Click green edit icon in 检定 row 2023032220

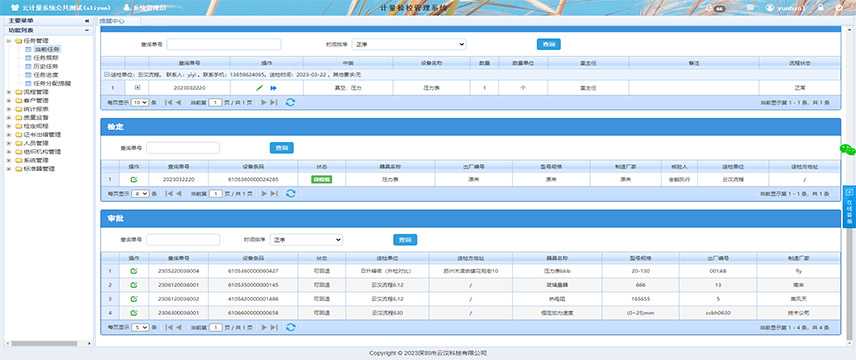coord(134,179)
